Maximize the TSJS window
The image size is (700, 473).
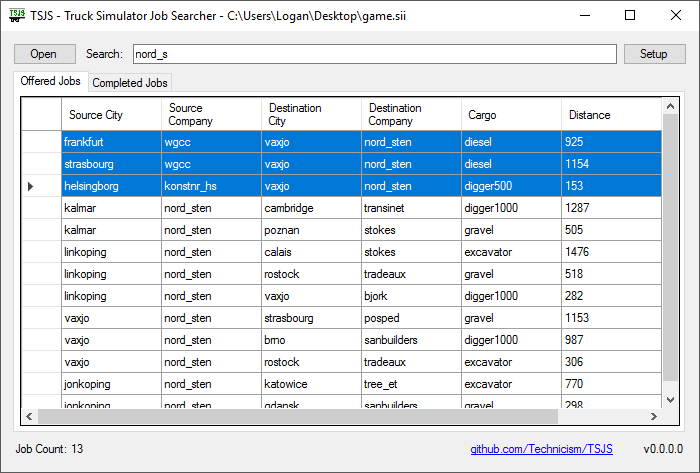click(630, 16)
